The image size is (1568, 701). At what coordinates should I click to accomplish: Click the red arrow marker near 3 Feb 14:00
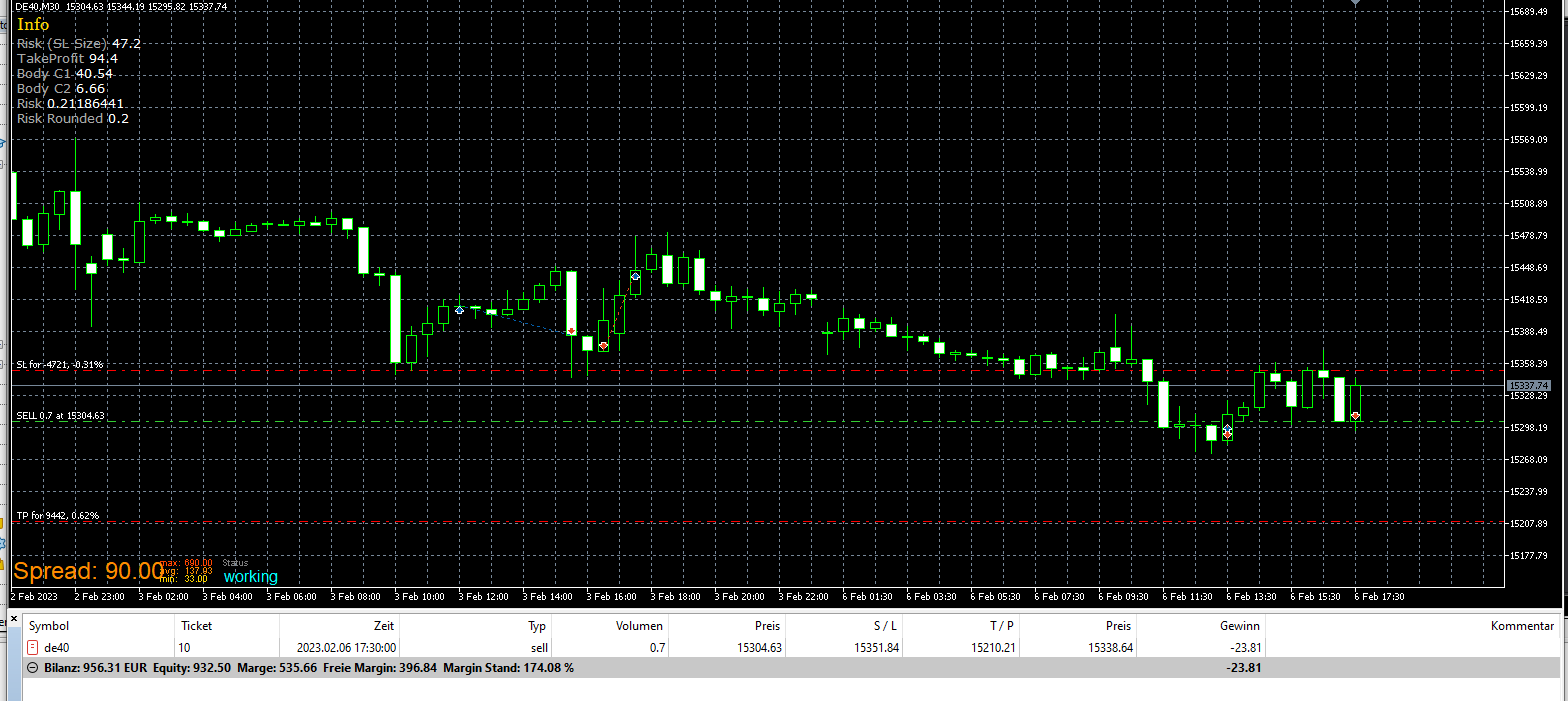click(x=571, y=330)
